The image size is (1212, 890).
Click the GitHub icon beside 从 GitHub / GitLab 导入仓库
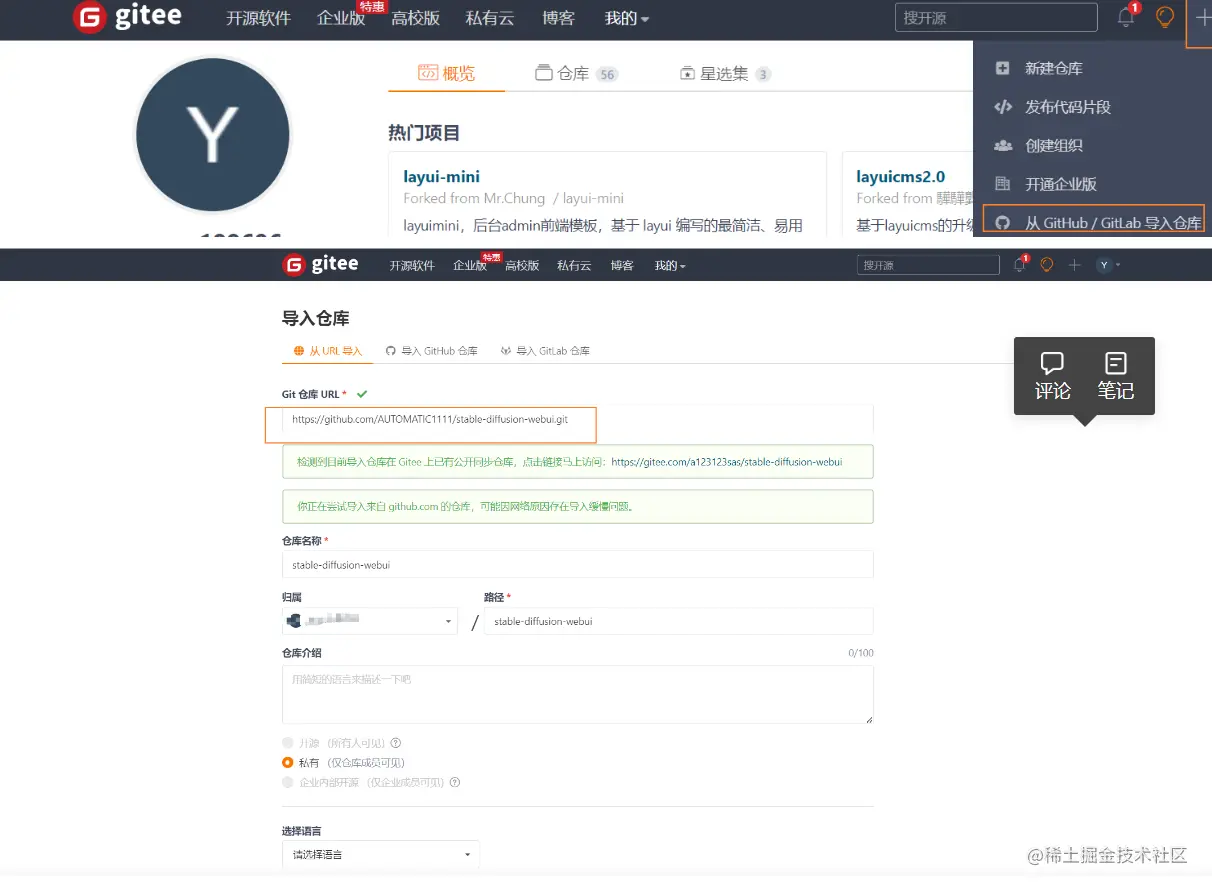pos(1003,222)
